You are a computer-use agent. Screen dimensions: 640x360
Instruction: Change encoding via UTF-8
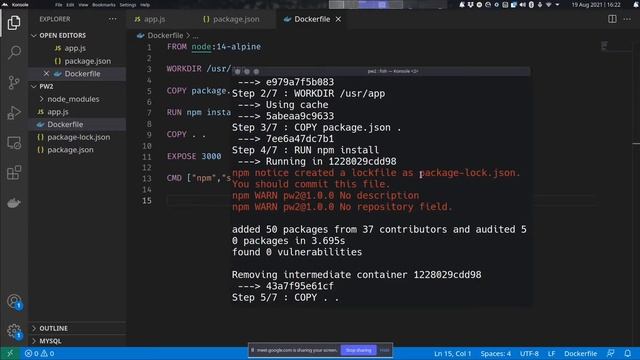[x=529, y=353]
